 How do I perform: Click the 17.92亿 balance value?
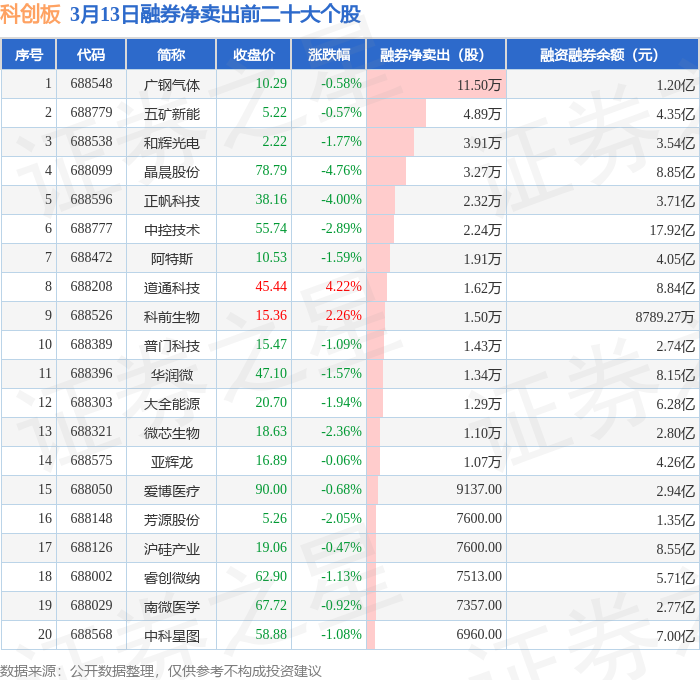[x=672, y=230]
